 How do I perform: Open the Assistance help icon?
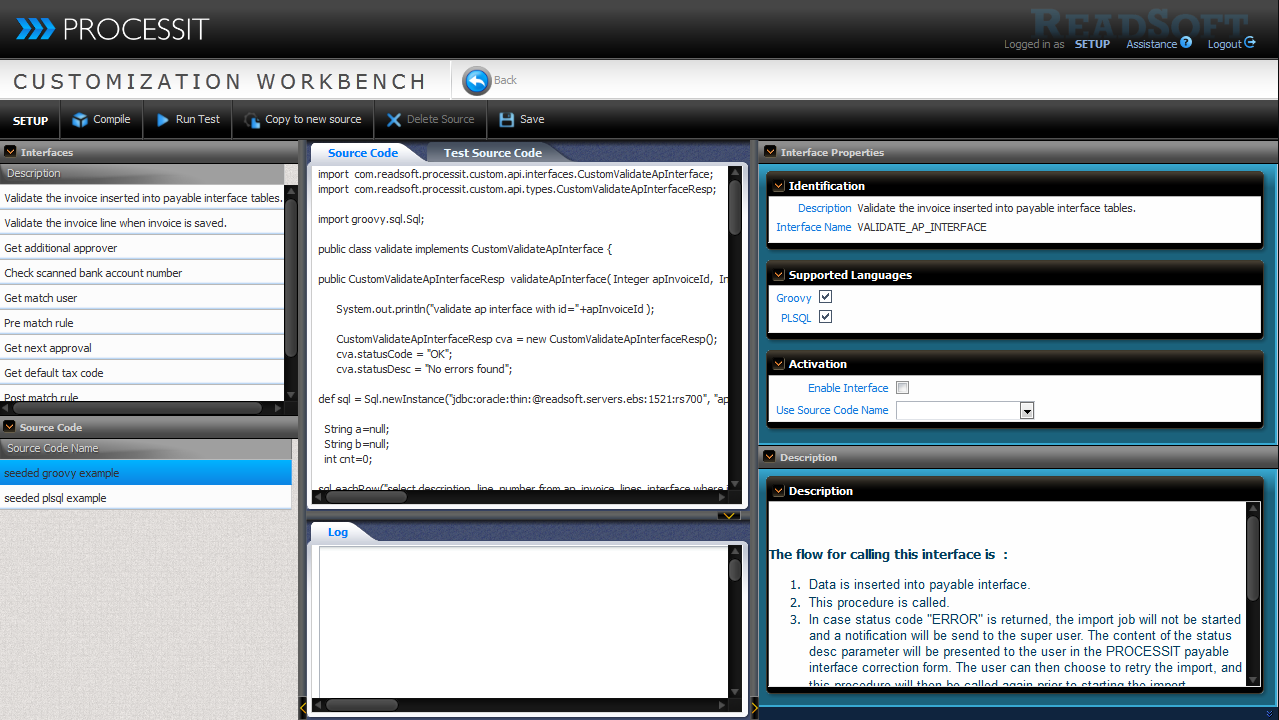point(1186,43)
